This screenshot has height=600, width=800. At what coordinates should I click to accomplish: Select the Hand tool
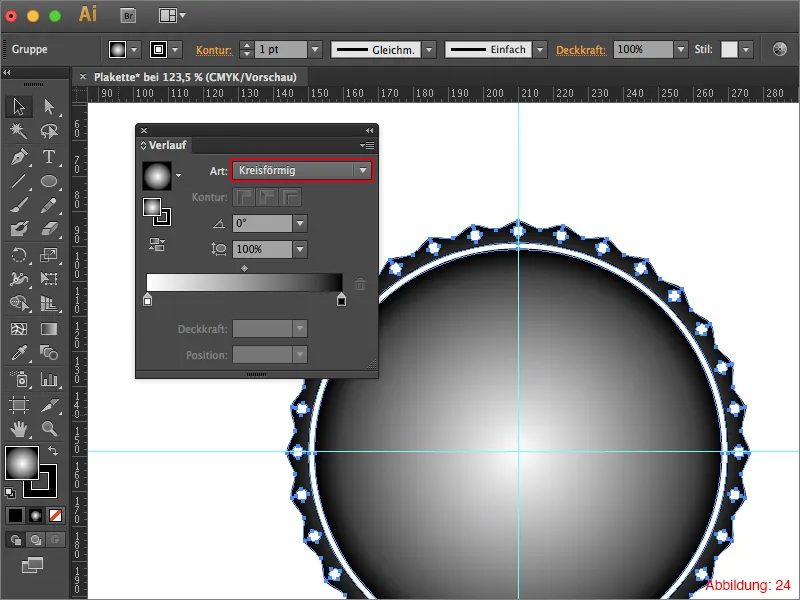19,429
